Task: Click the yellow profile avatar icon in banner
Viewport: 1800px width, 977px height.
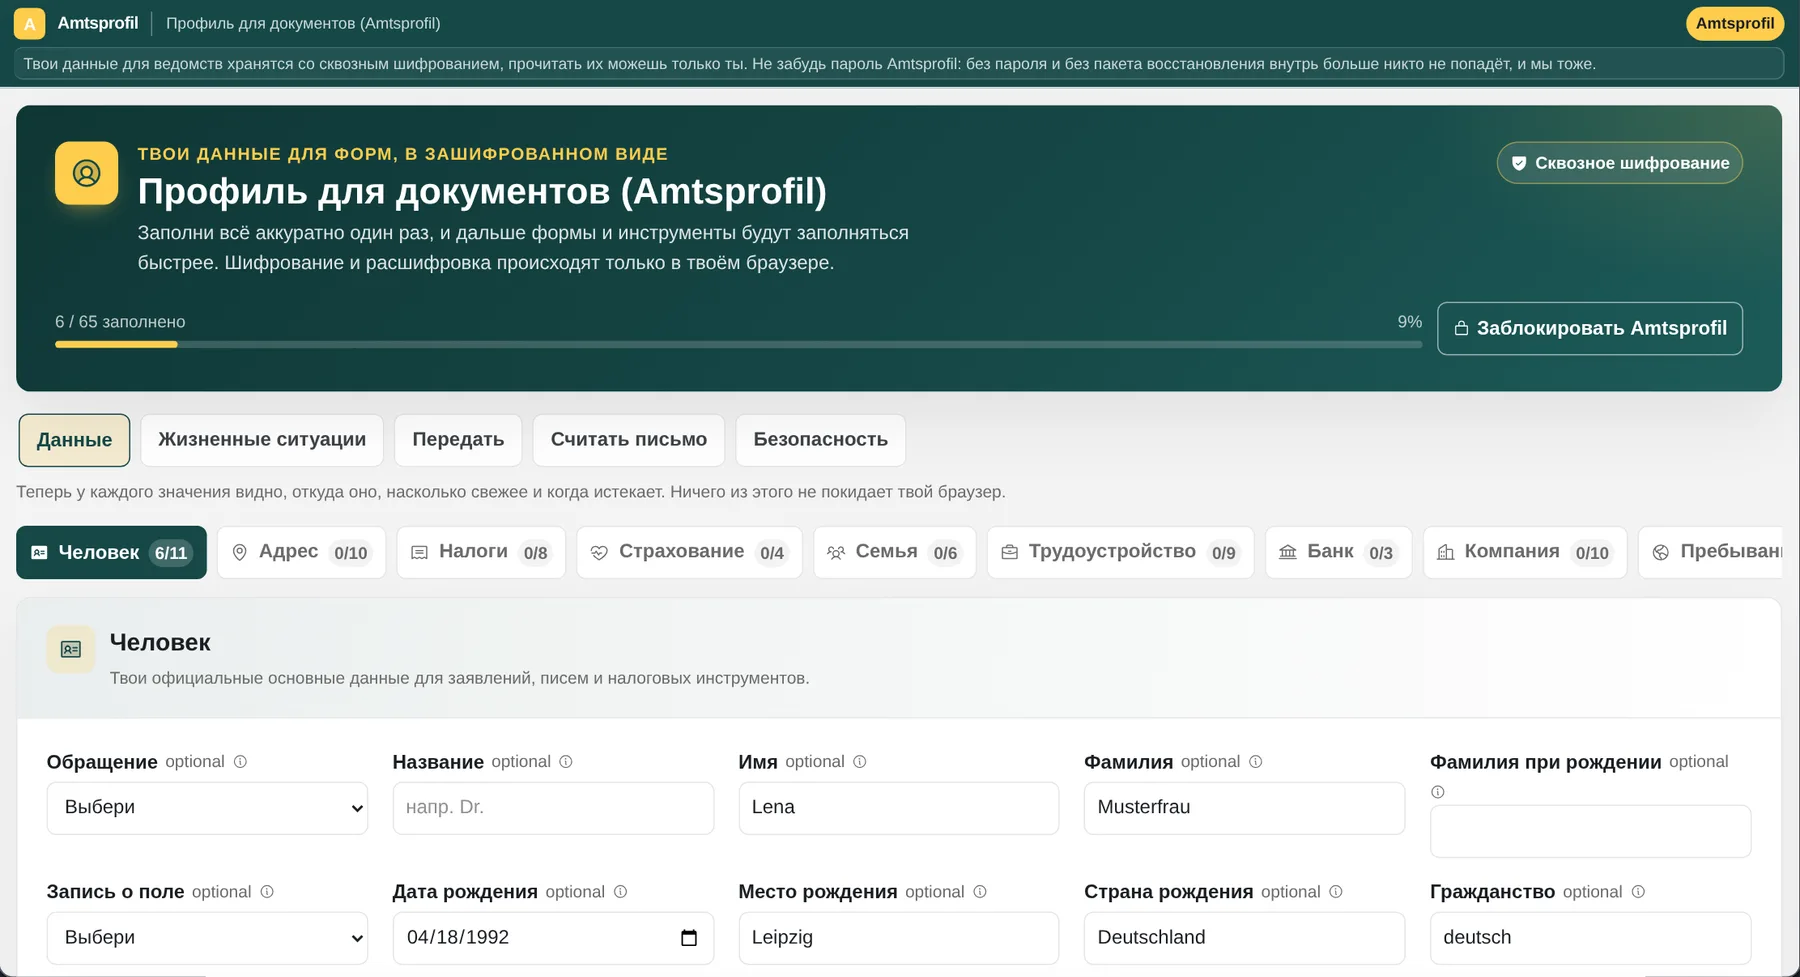Action: tap(87, 173)
